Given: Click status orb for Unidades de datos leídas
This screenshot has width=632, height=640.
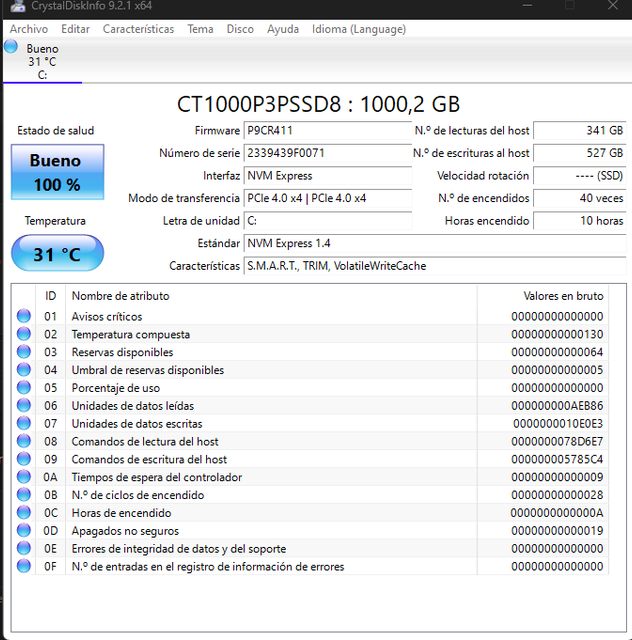Looking at the screenshot, I should (x=24, y=405).
